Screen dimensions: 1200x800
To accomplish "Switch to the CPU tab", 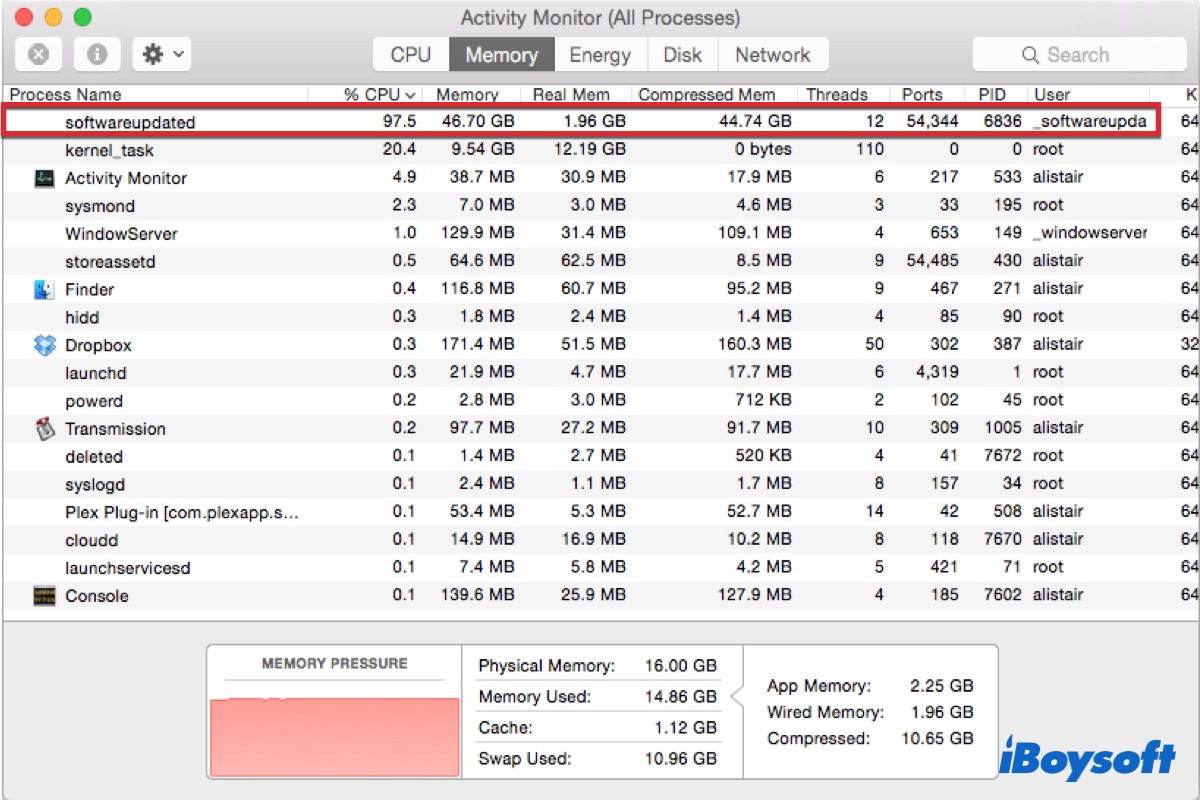I will tap(410, 55).
